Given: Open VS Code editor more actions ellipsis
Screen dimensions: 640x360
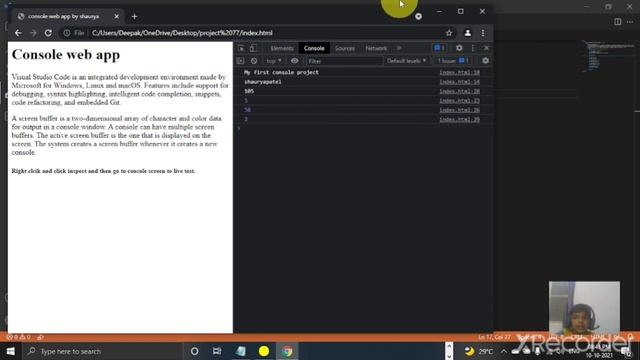Looking at the screenshot, I should tap(630, 22).
